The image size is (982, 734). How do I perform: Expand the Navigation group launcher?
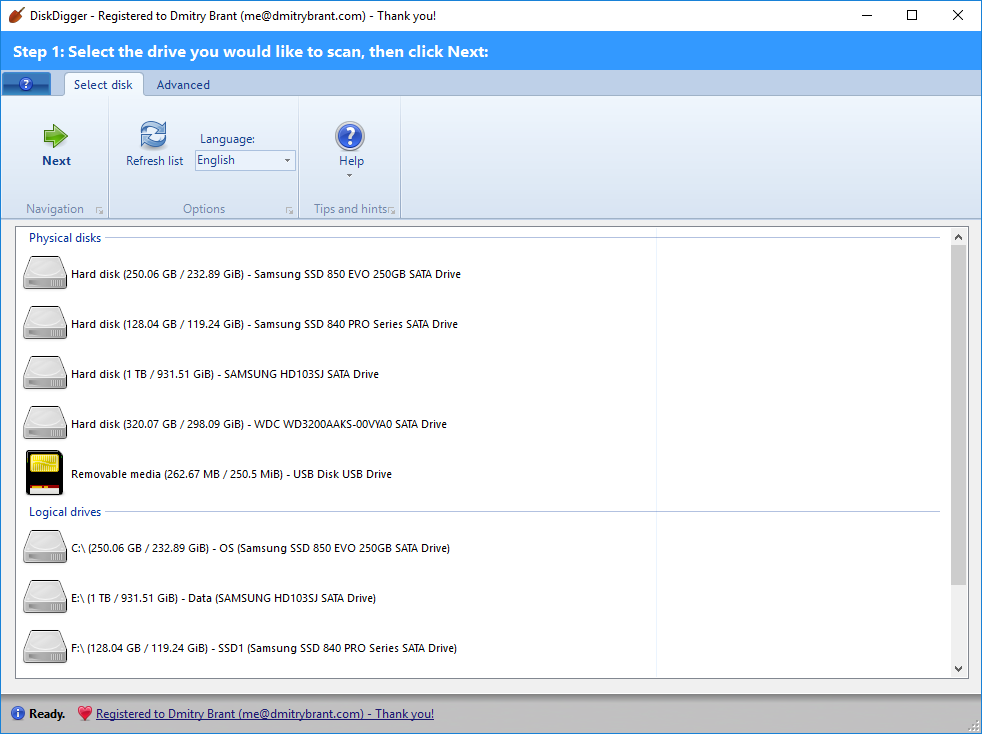[99, 210]
